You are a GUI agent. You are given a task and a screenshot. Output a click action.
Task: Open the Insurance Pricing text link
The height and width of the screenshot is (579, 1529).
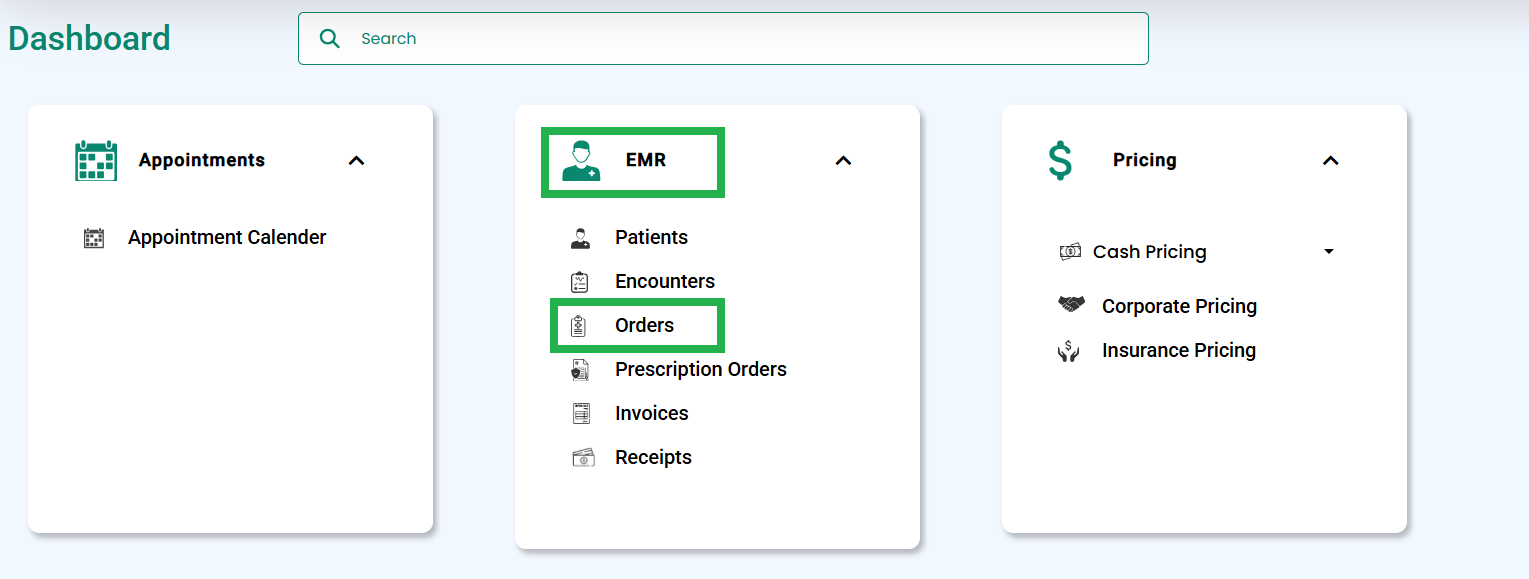click(1179, 351)
